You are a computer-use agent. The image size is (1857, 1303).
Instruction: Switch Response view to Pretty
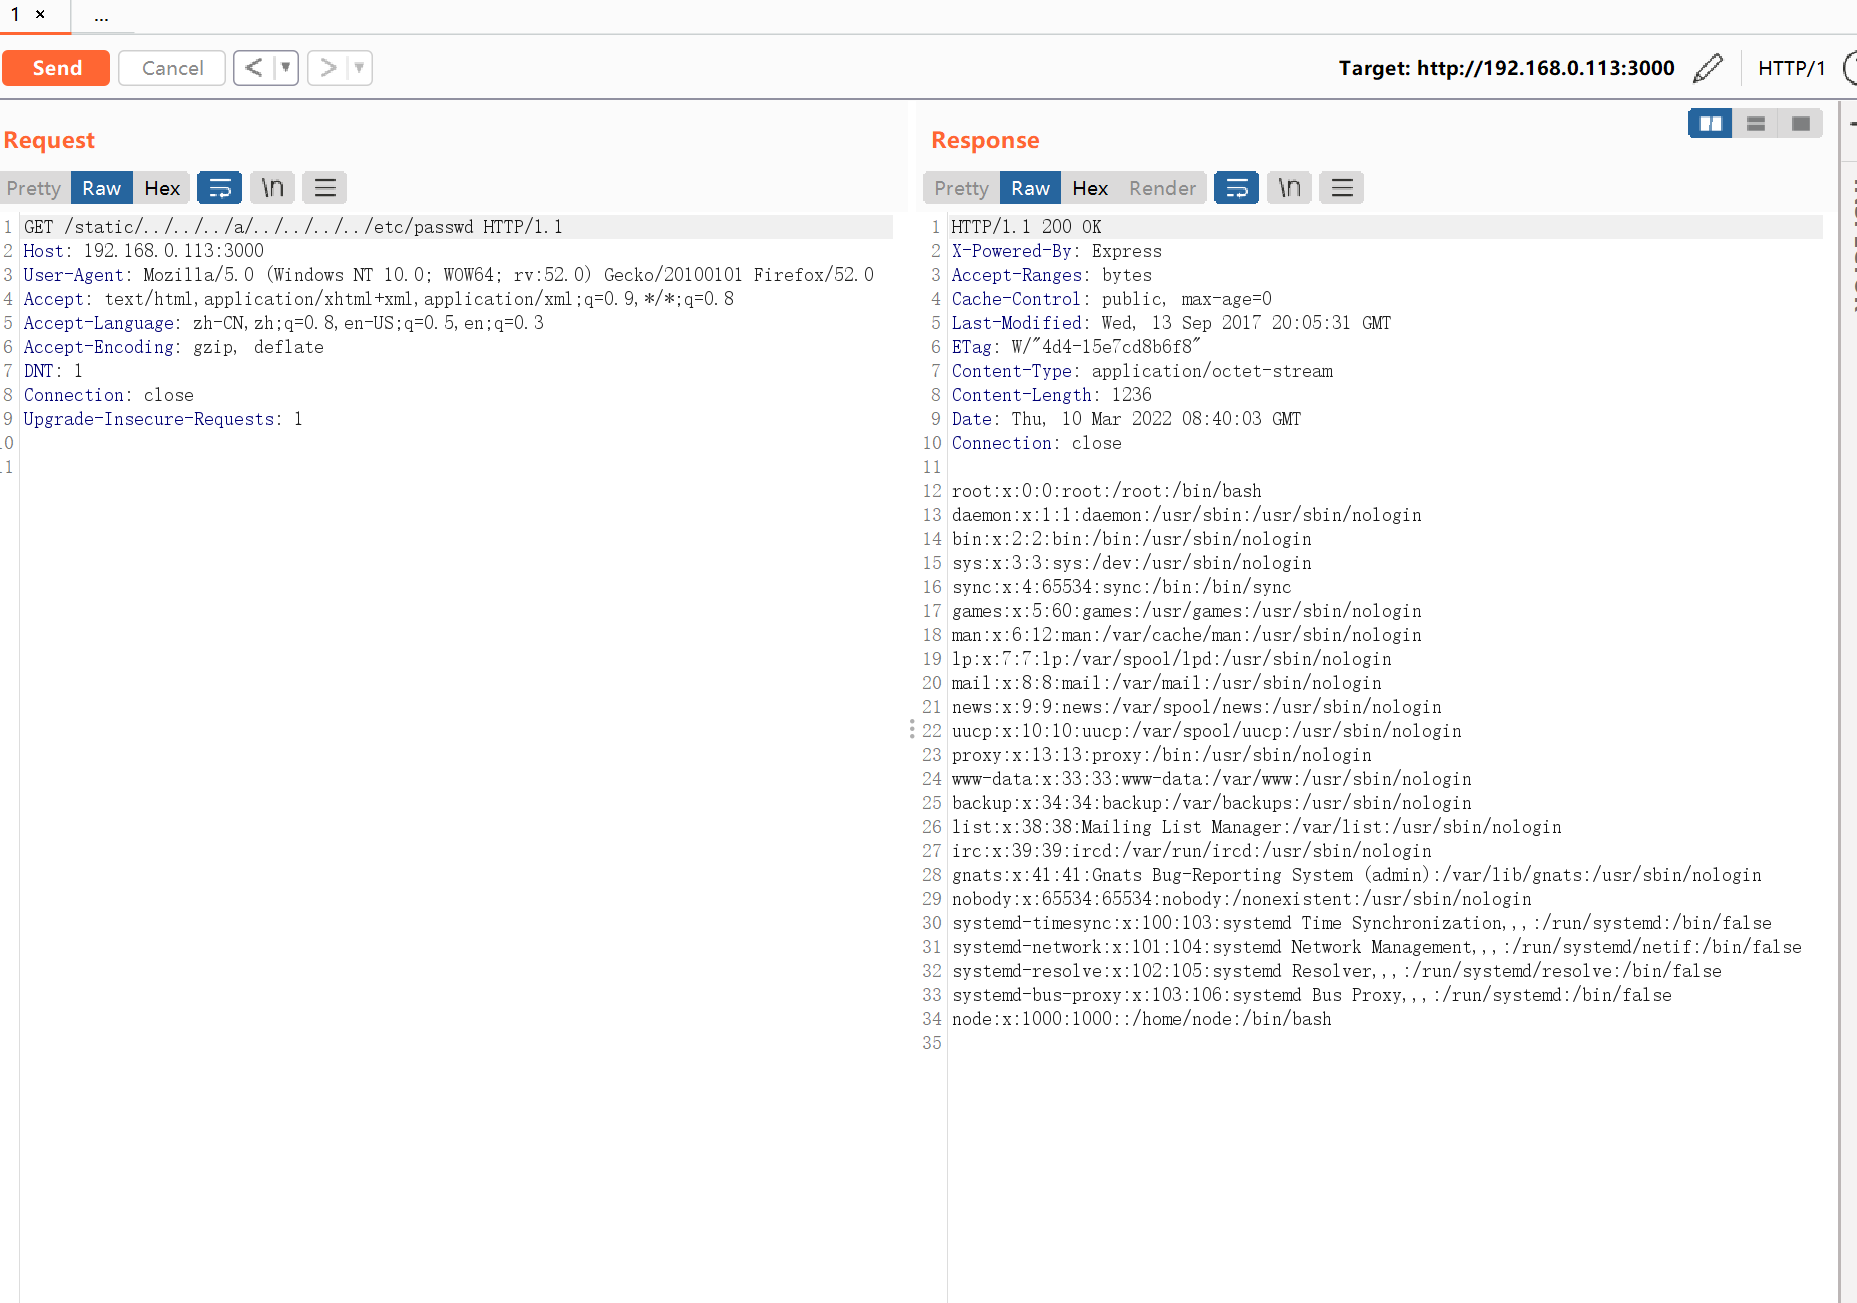[x=961, y=188]
